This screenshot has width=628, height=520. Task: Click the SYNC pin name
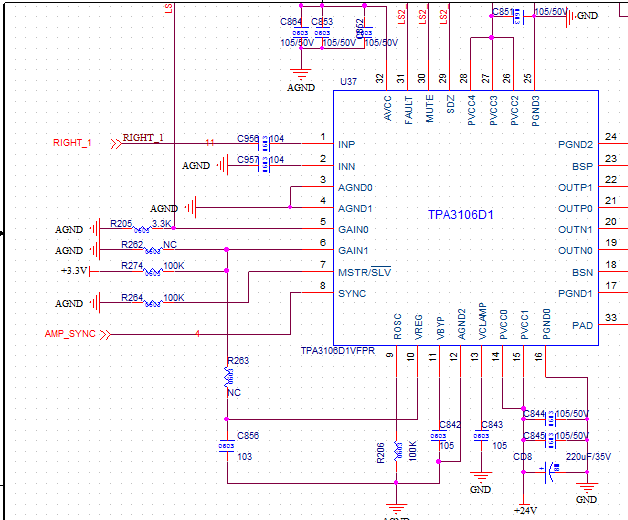pyautogui.click(x=352, y=293)
